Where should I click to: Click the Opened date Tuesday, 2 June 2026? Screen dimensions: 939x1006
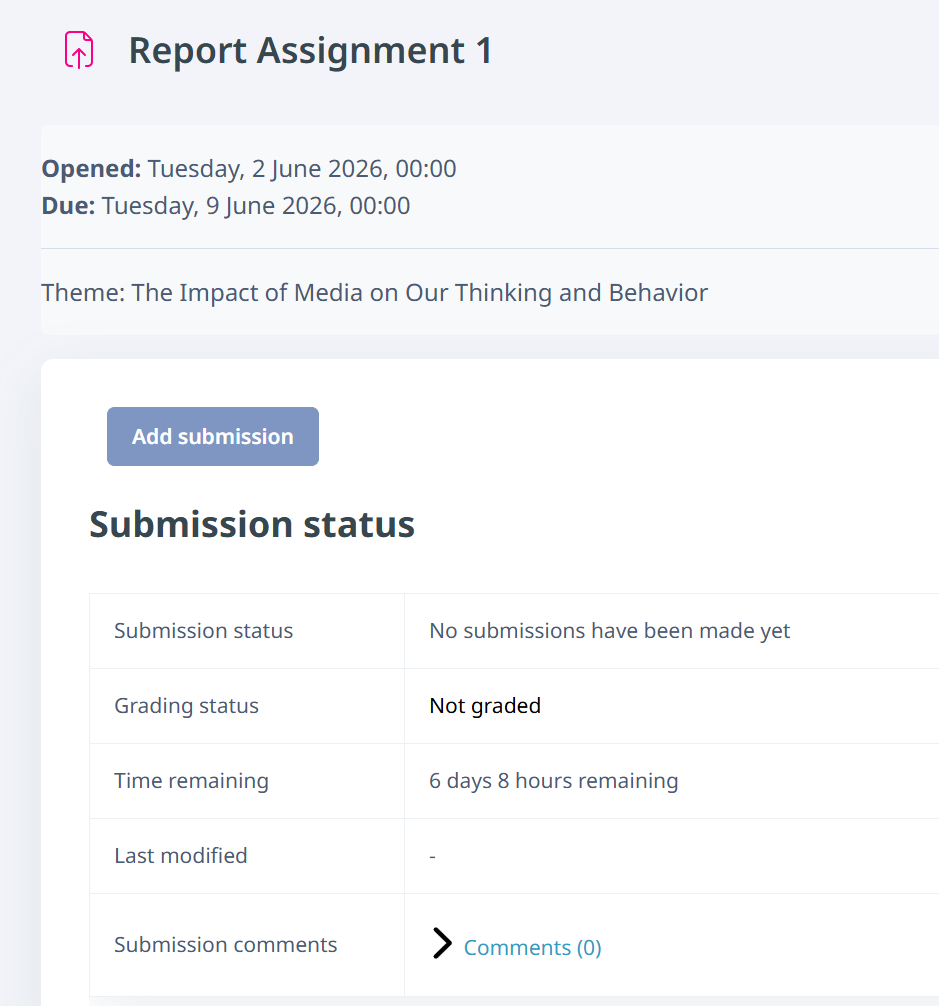(x=302, y=169)
